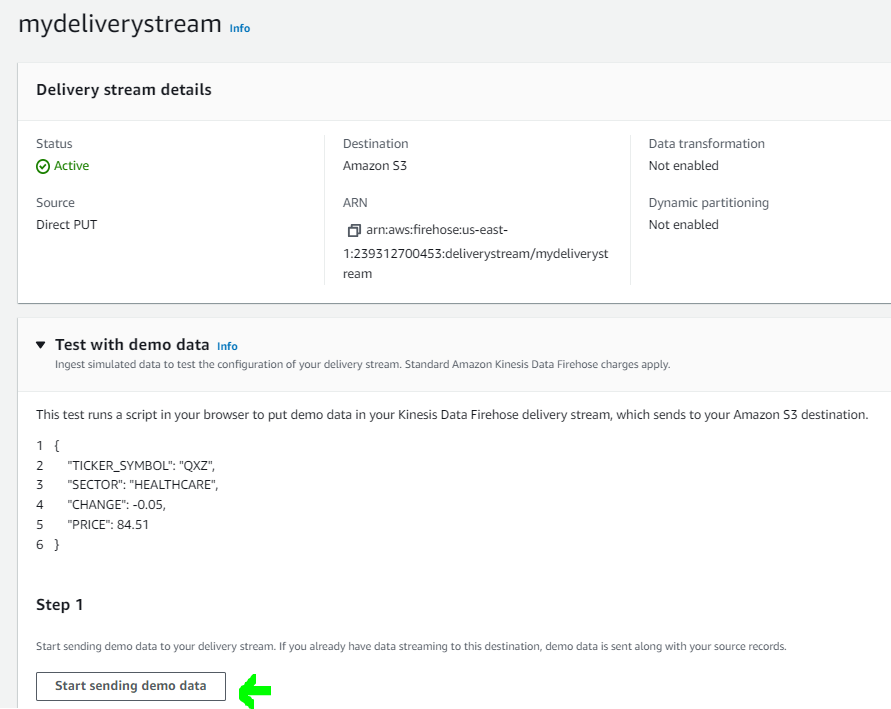Open Info link next to mydeliverystream title
Viewport: 891px width, 709px height.
pos(239,28)
